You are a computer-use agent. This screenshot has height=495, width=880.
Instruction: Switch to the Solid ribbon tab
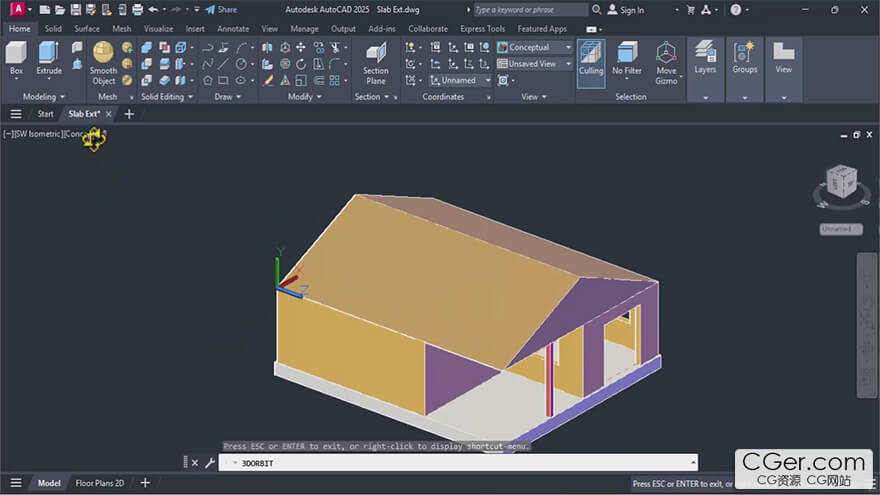coord(53,29)
